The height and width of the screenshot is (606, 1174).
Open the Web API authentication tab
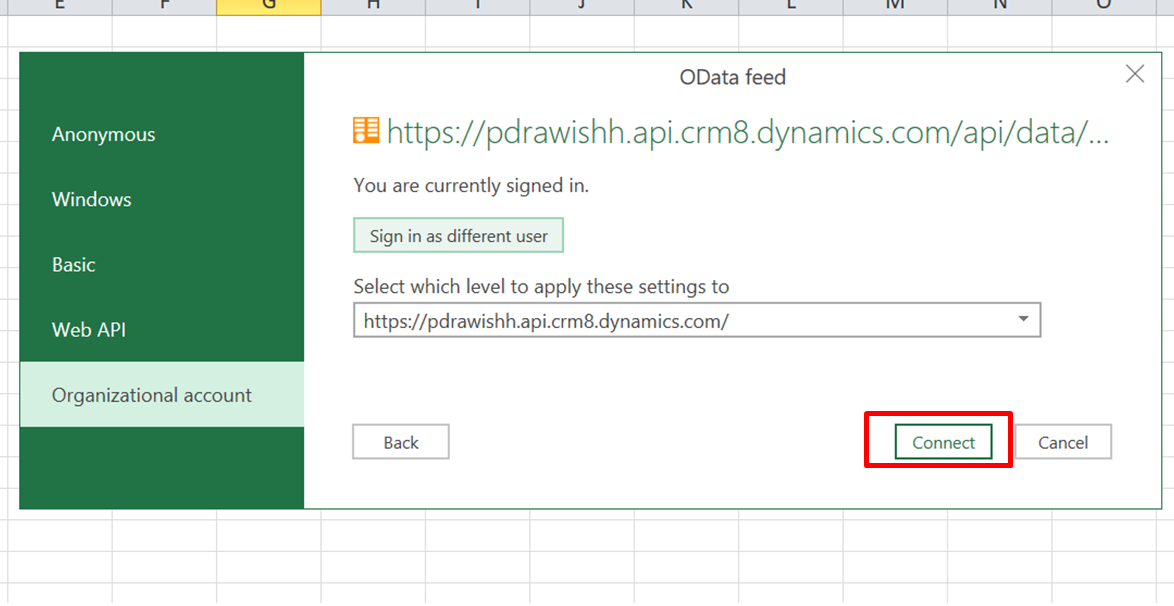point(89,330)
